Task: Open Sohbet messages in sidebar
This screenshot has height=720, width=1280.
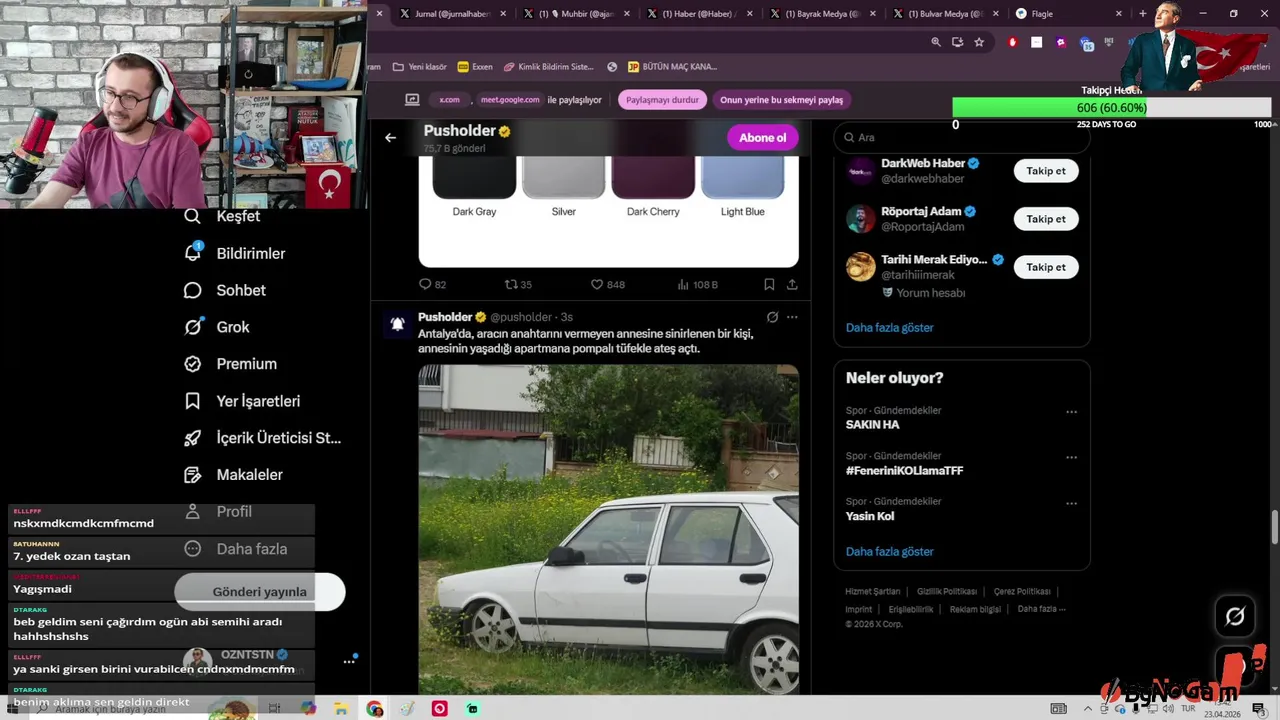Action: pos(225,290)
